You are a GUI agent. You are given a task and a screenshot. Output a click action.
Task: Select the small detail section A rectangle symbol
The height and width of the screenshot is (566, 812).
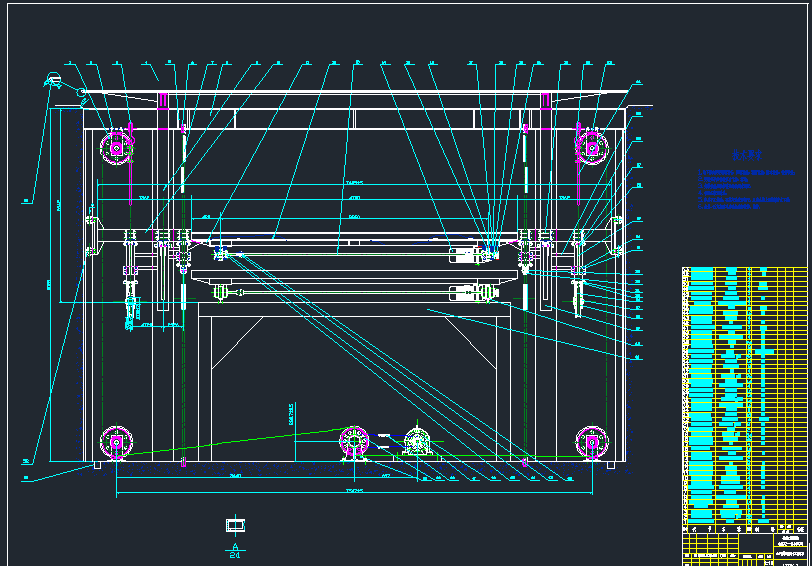[235, 526]
